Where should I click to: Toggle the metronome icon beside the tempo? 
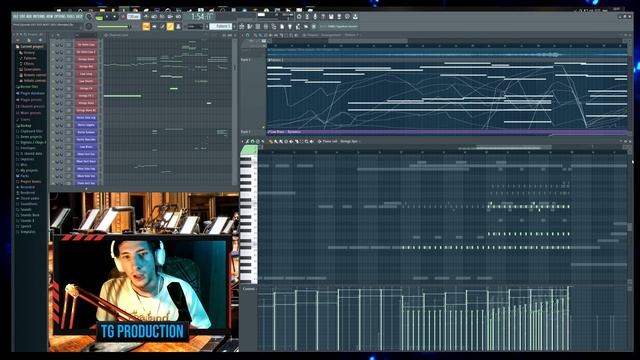pos(146,17)
